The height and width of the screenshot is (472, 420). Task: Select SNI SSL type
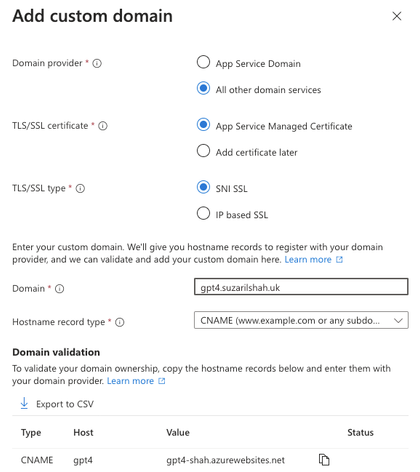[203, 187]
